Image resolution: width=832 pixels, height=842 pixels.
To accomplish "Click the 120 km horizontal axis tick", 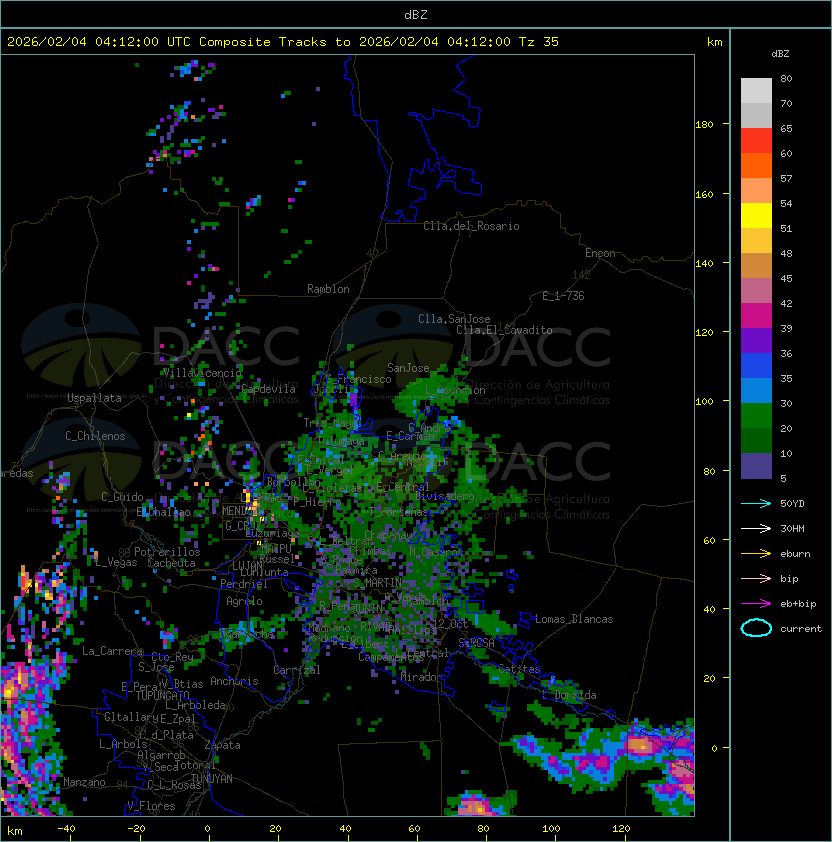I will pyautogui.click(x=621, y=829).
